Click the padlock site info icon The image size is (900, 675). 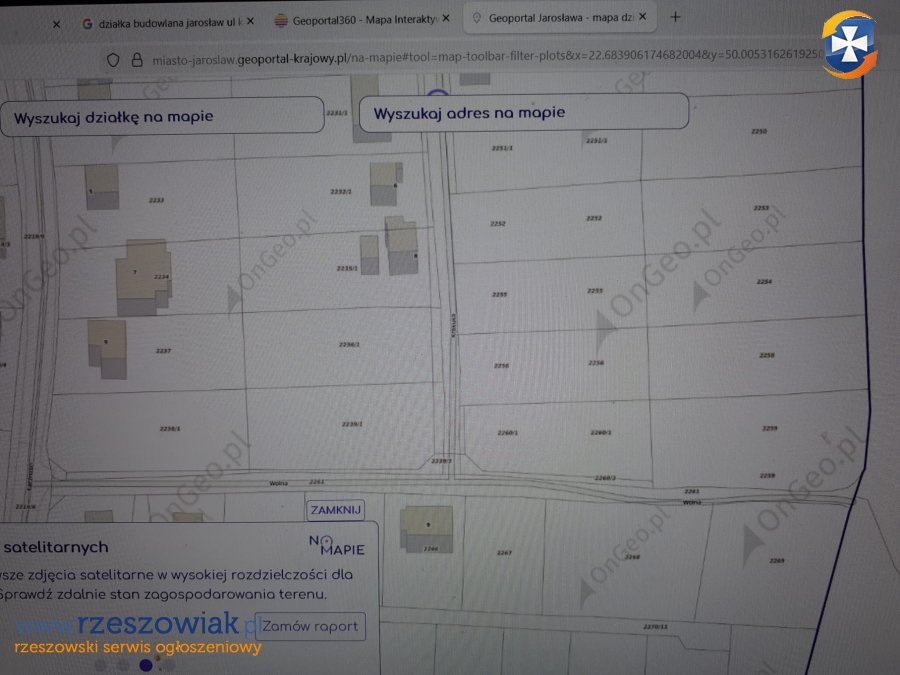tap(138, 59)
